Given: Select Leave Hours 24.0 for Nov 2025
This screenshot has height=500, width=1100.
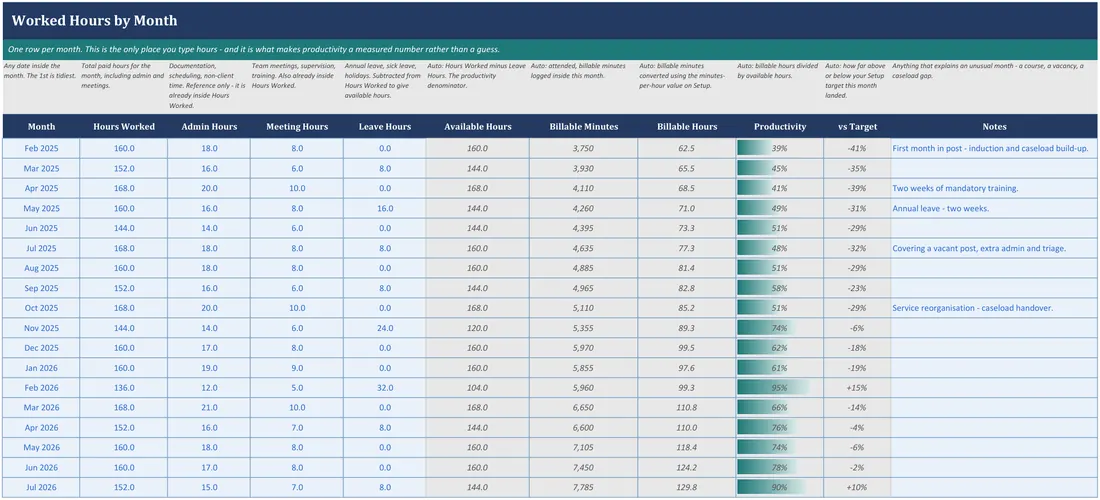Looking at the screenshot, I should 384,327.
